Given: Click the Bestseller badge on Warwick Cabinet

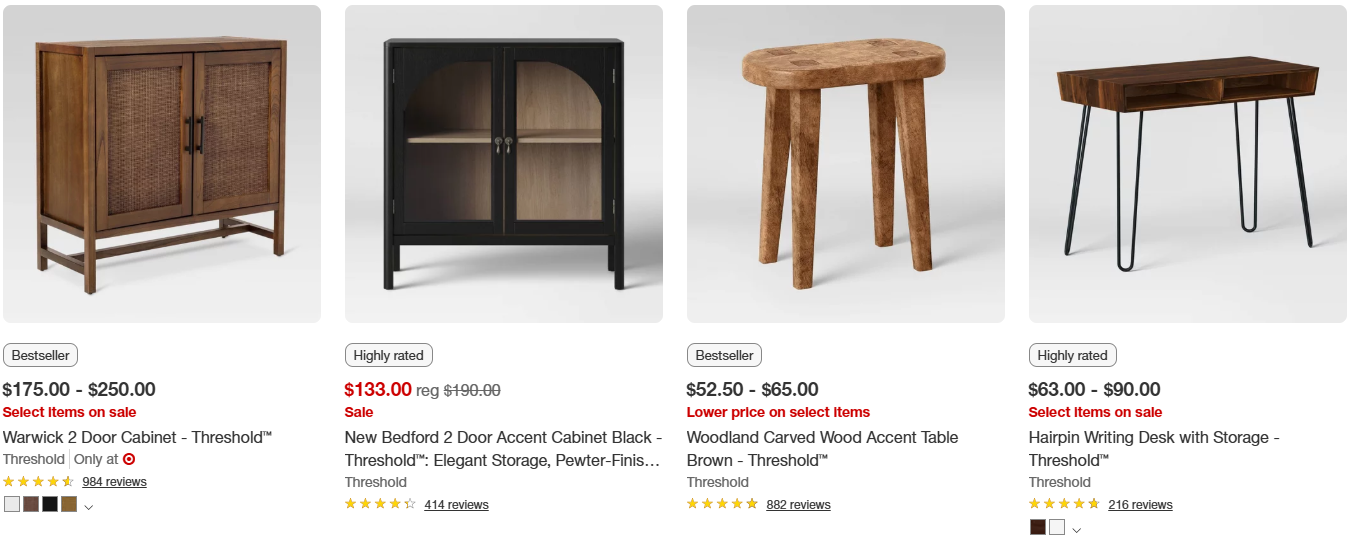Looking at the screenshot, I should pos(40,355).
